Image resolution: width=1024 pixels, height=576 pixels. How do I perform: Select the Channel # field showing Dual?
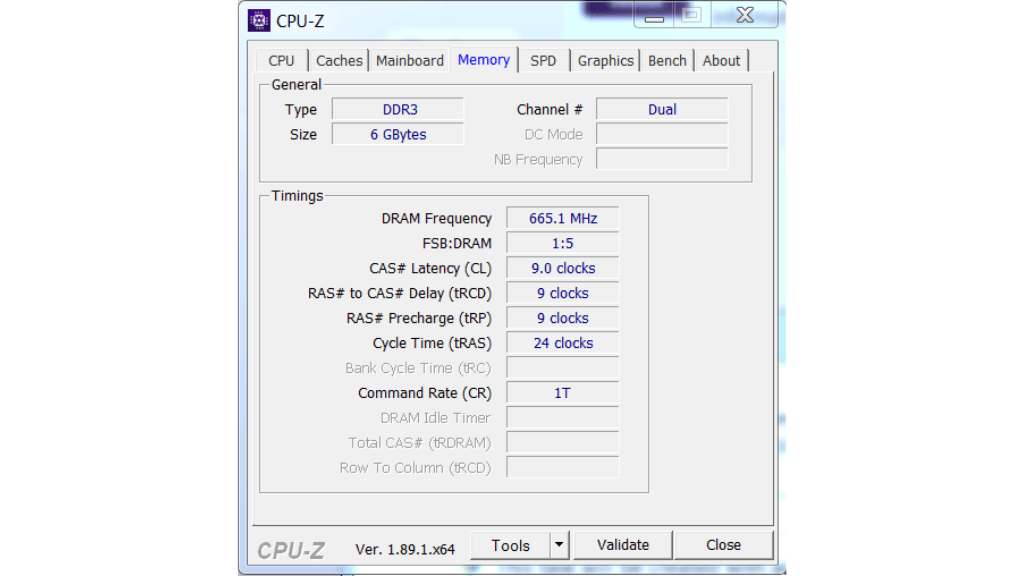662,109
